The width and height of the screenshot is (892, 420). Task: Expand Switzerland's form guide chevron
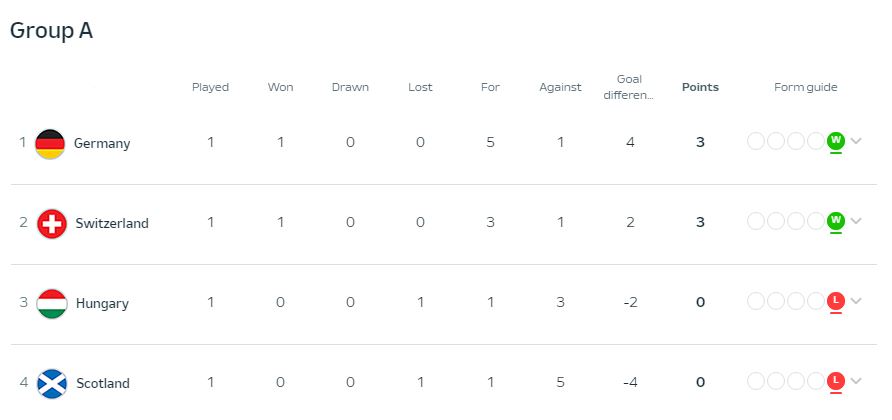[856, 221]
